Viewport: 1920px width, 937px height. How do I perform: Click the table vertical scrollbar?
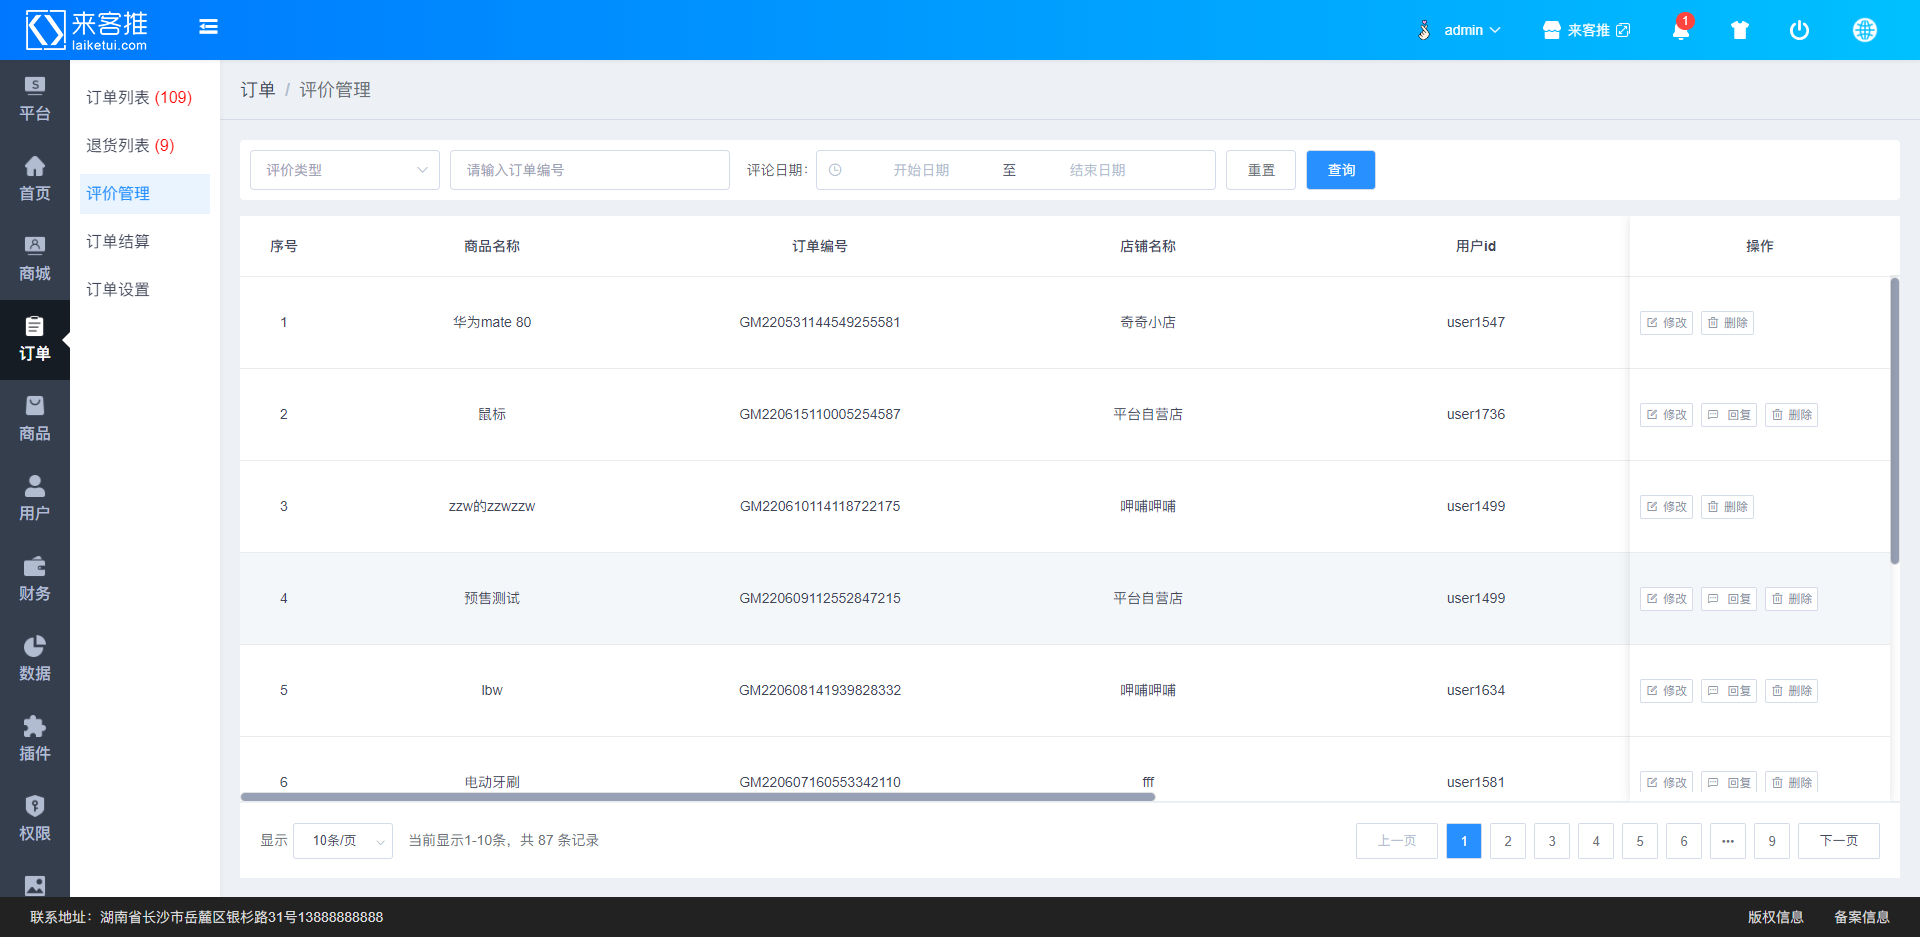1894,421
